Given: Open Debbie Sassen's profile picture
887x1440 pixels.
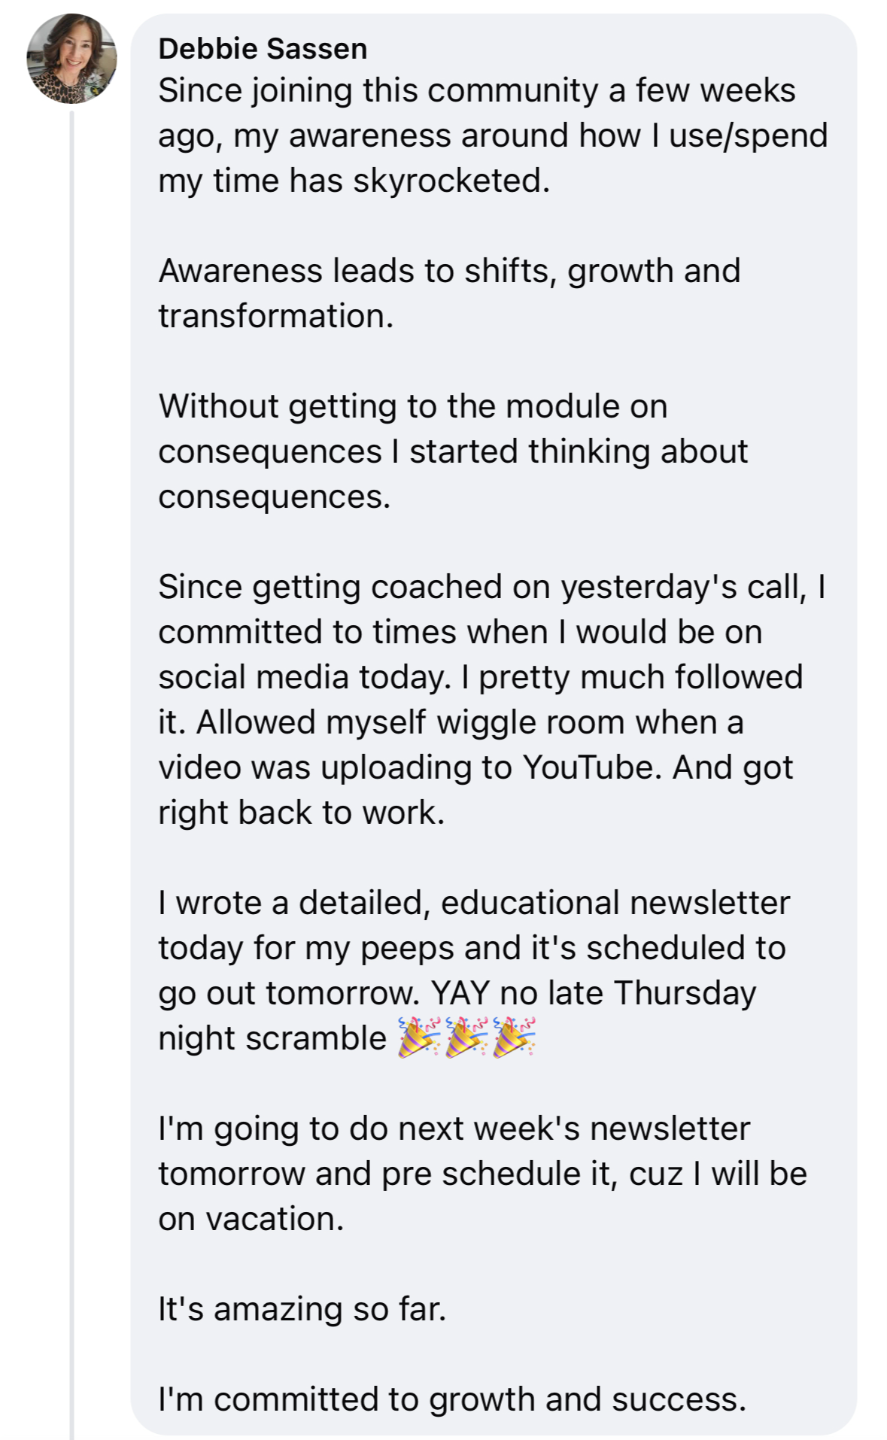Looking at the screenshot, I should 71,60.
